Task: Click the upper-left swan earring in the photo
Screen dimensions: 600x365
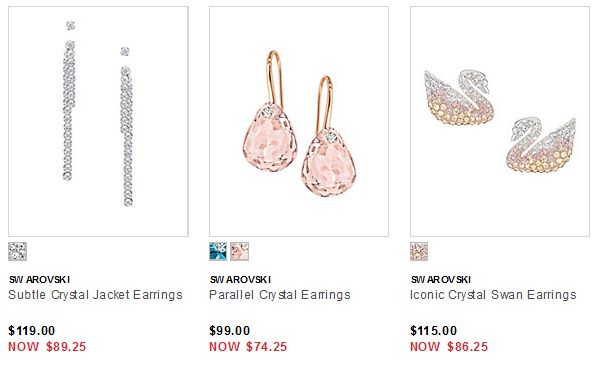Action: pyautogui.click(x=458, y=97)
